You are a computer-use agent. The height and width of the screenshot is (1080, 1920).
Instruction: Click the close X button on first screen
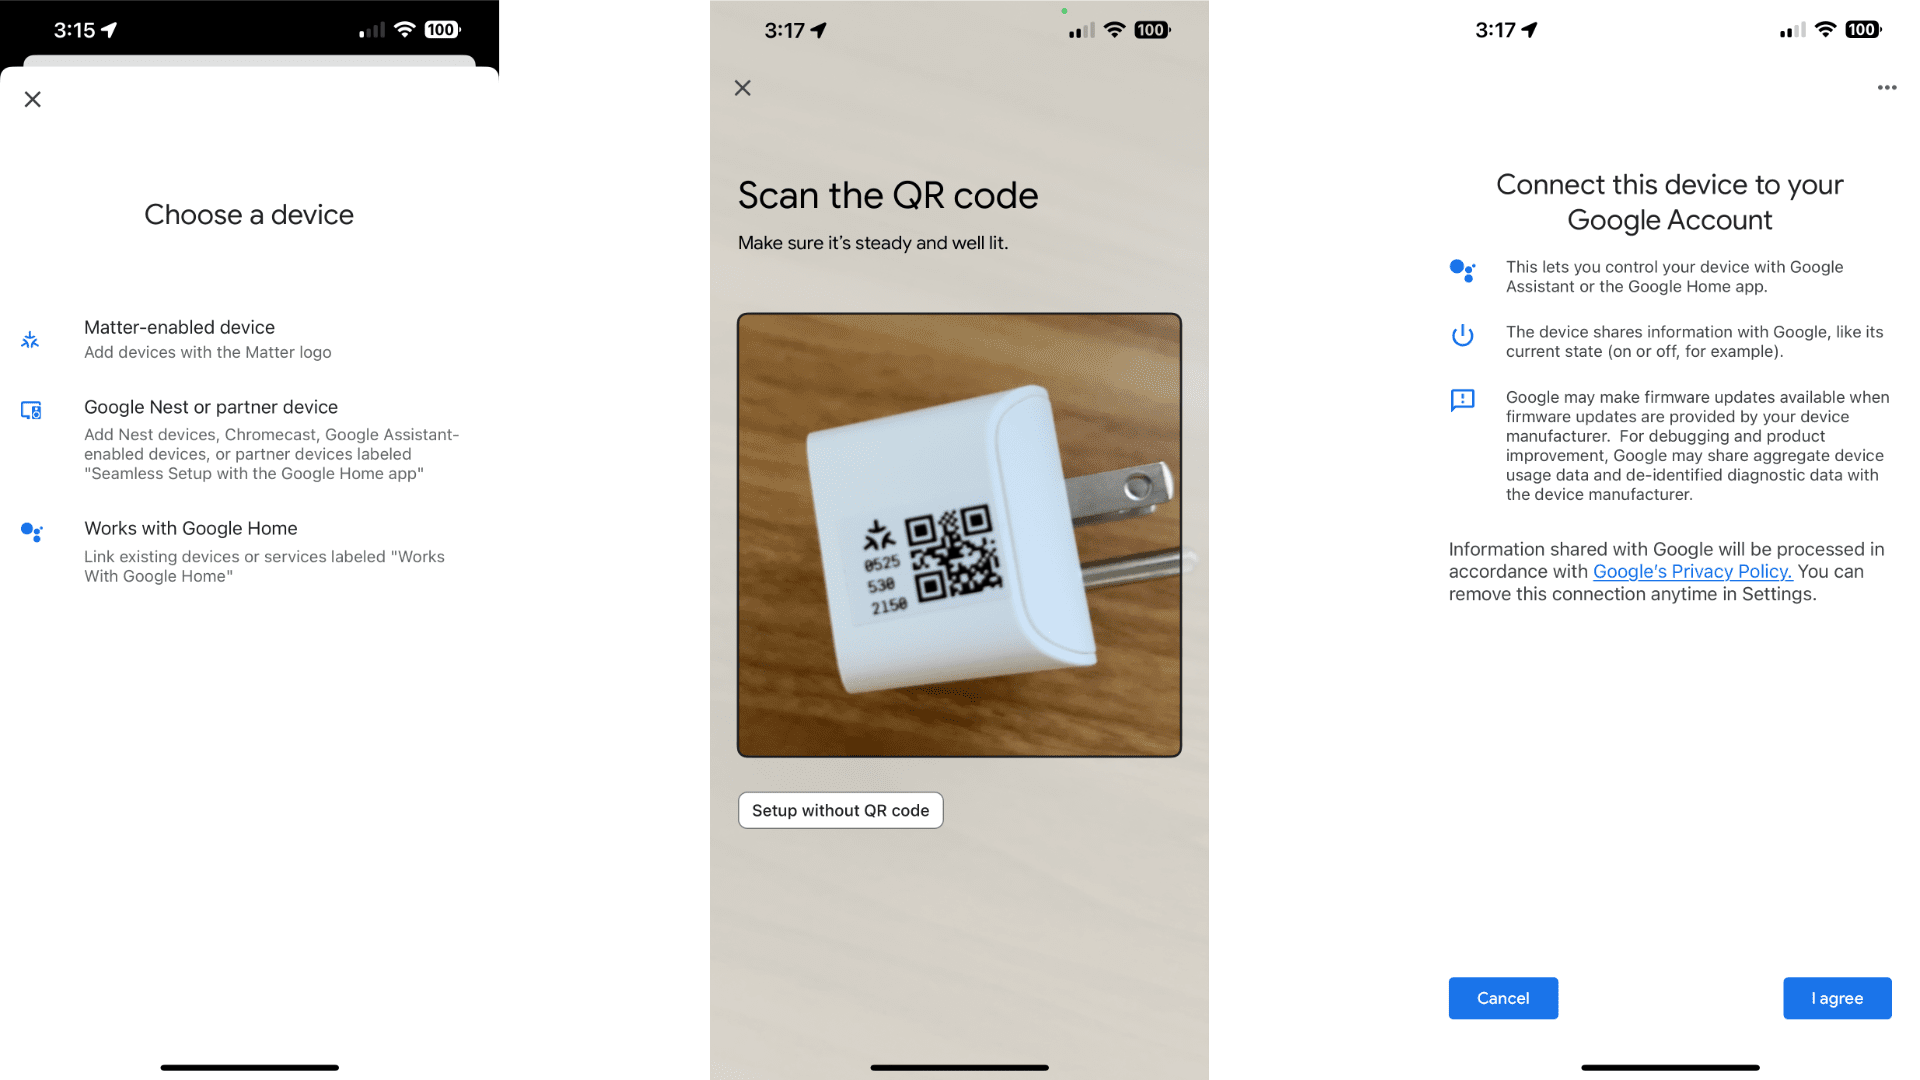tap(33, 99)
